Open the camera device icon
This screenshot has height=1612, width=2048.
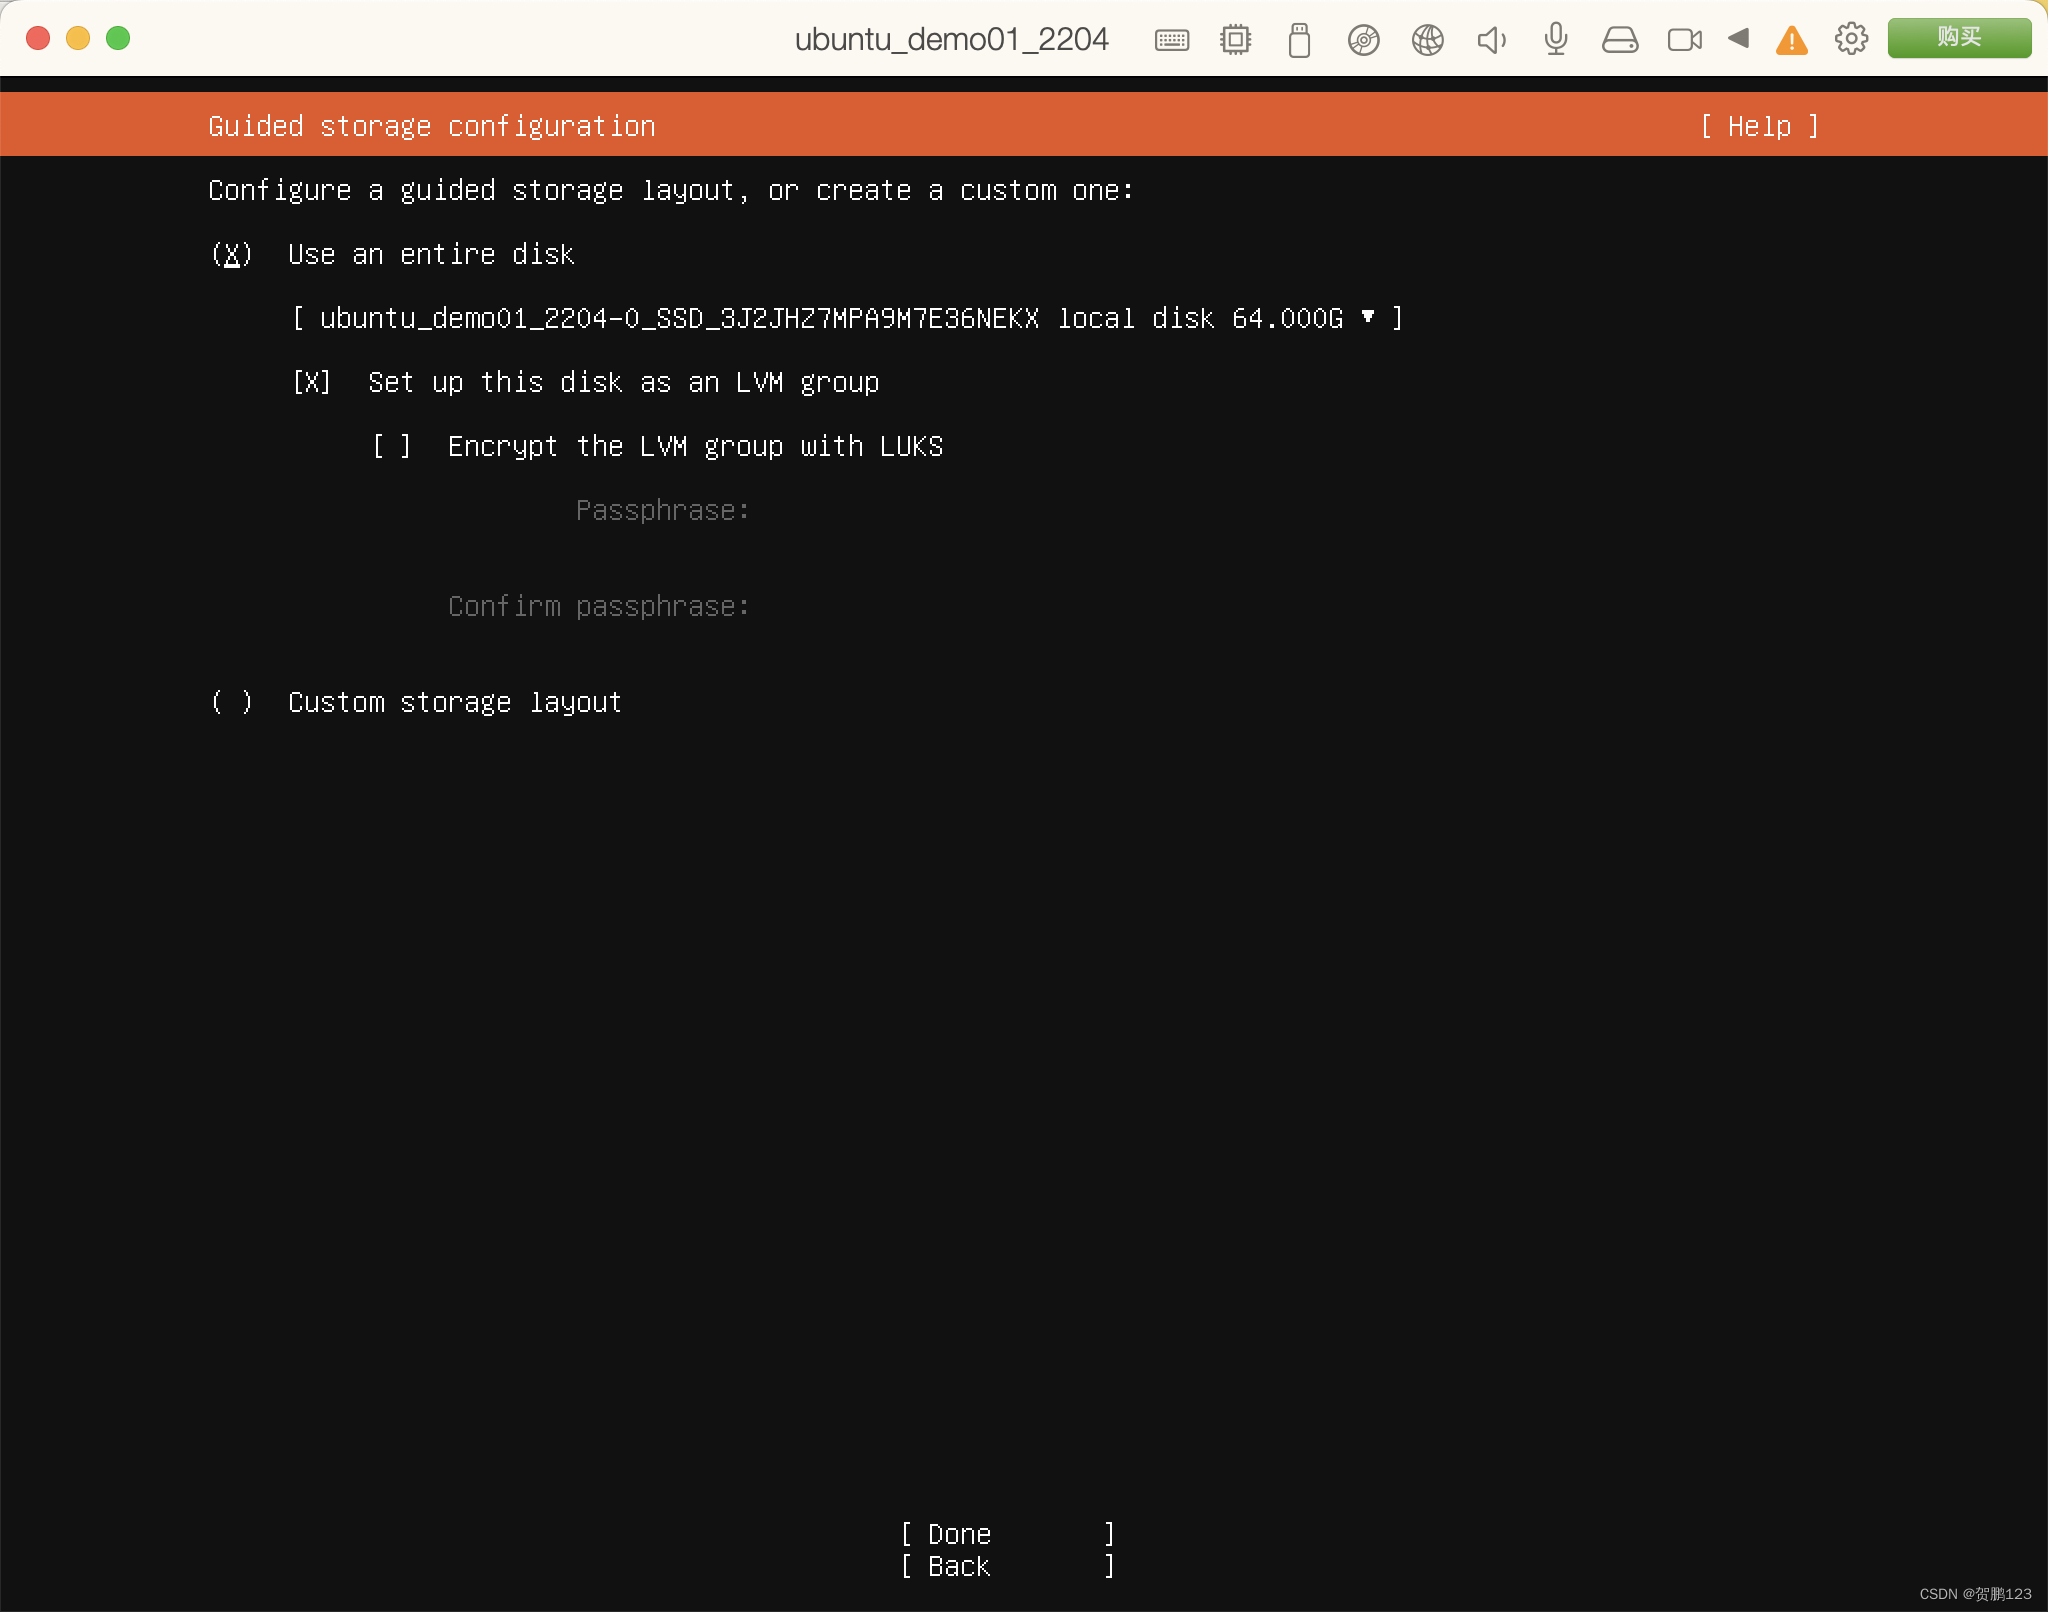(1684, 38)
